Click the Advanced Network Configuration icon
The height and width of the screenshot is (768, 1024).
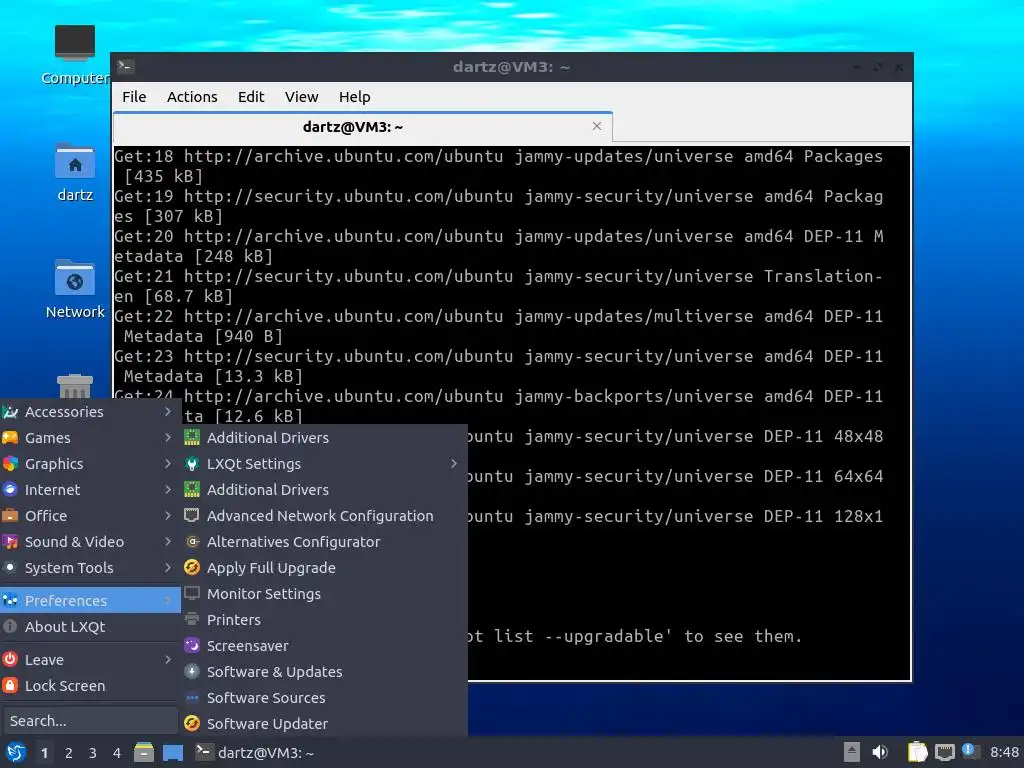pyautogui.click(x=191, y=516)
